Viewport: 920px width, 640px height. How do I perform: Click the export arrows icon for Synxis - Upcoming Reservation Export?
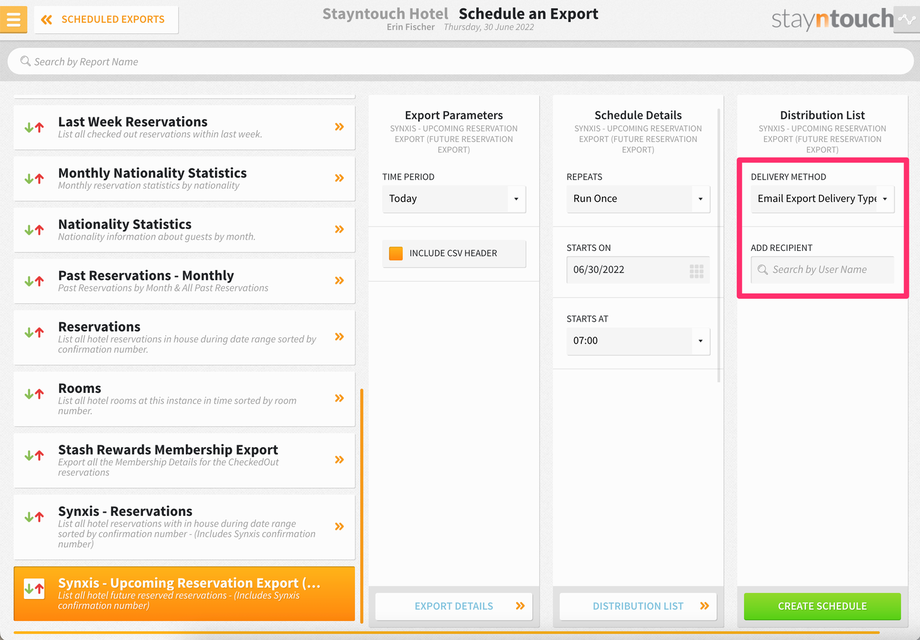(x=34, y=588)
